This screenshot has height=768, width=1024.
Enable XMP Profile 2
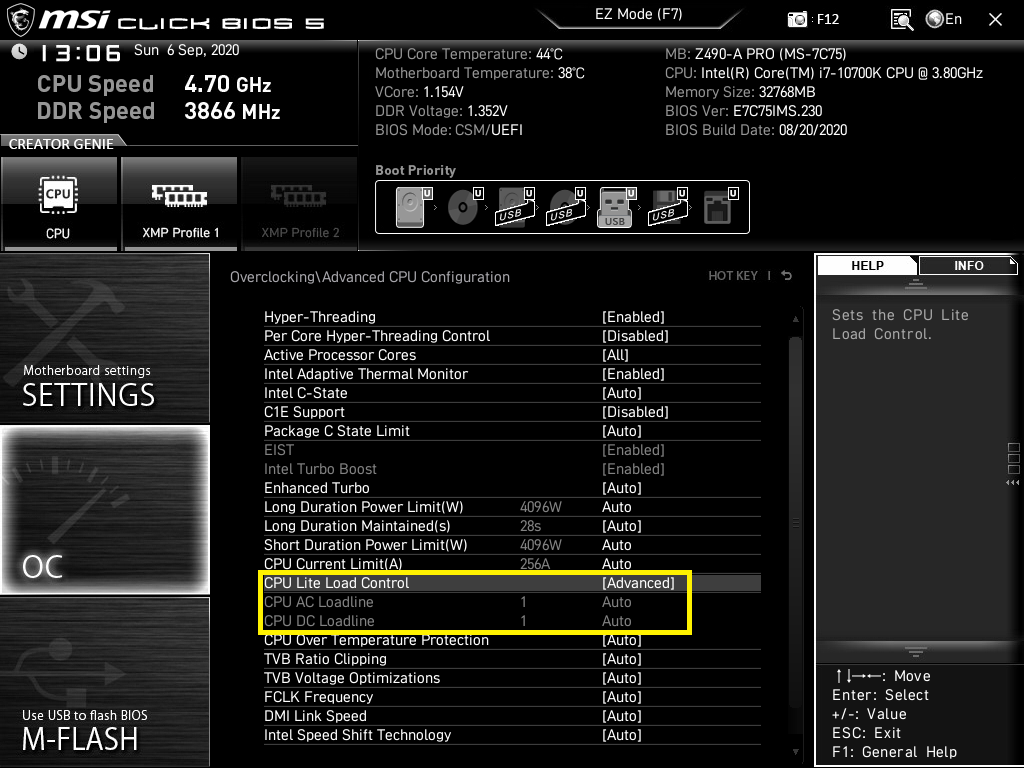(x=300, y=204)
